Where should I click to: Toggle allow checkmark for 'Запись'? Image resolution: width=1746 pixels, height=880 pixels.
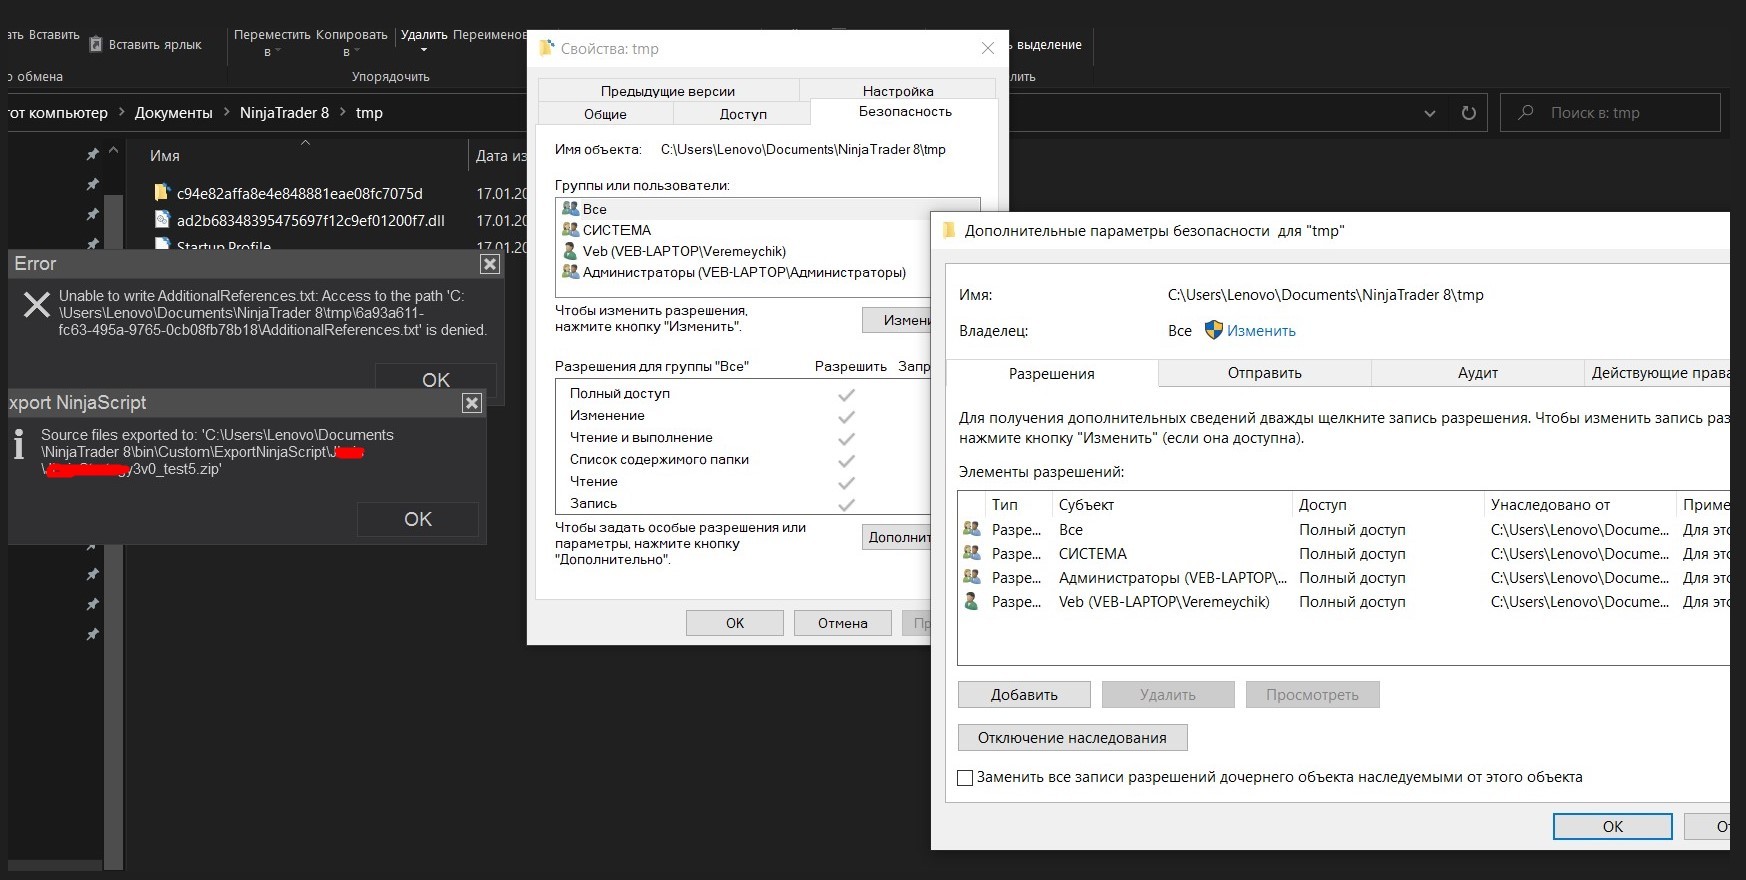pos(846,505)
